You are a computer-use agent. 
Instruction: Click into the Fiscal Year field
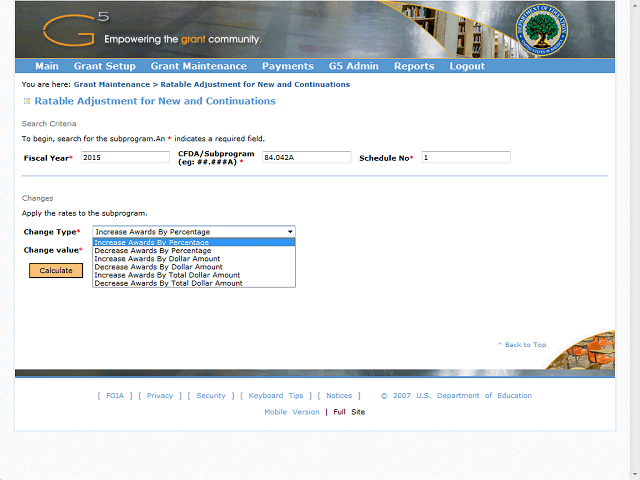(x=125, y=157)
